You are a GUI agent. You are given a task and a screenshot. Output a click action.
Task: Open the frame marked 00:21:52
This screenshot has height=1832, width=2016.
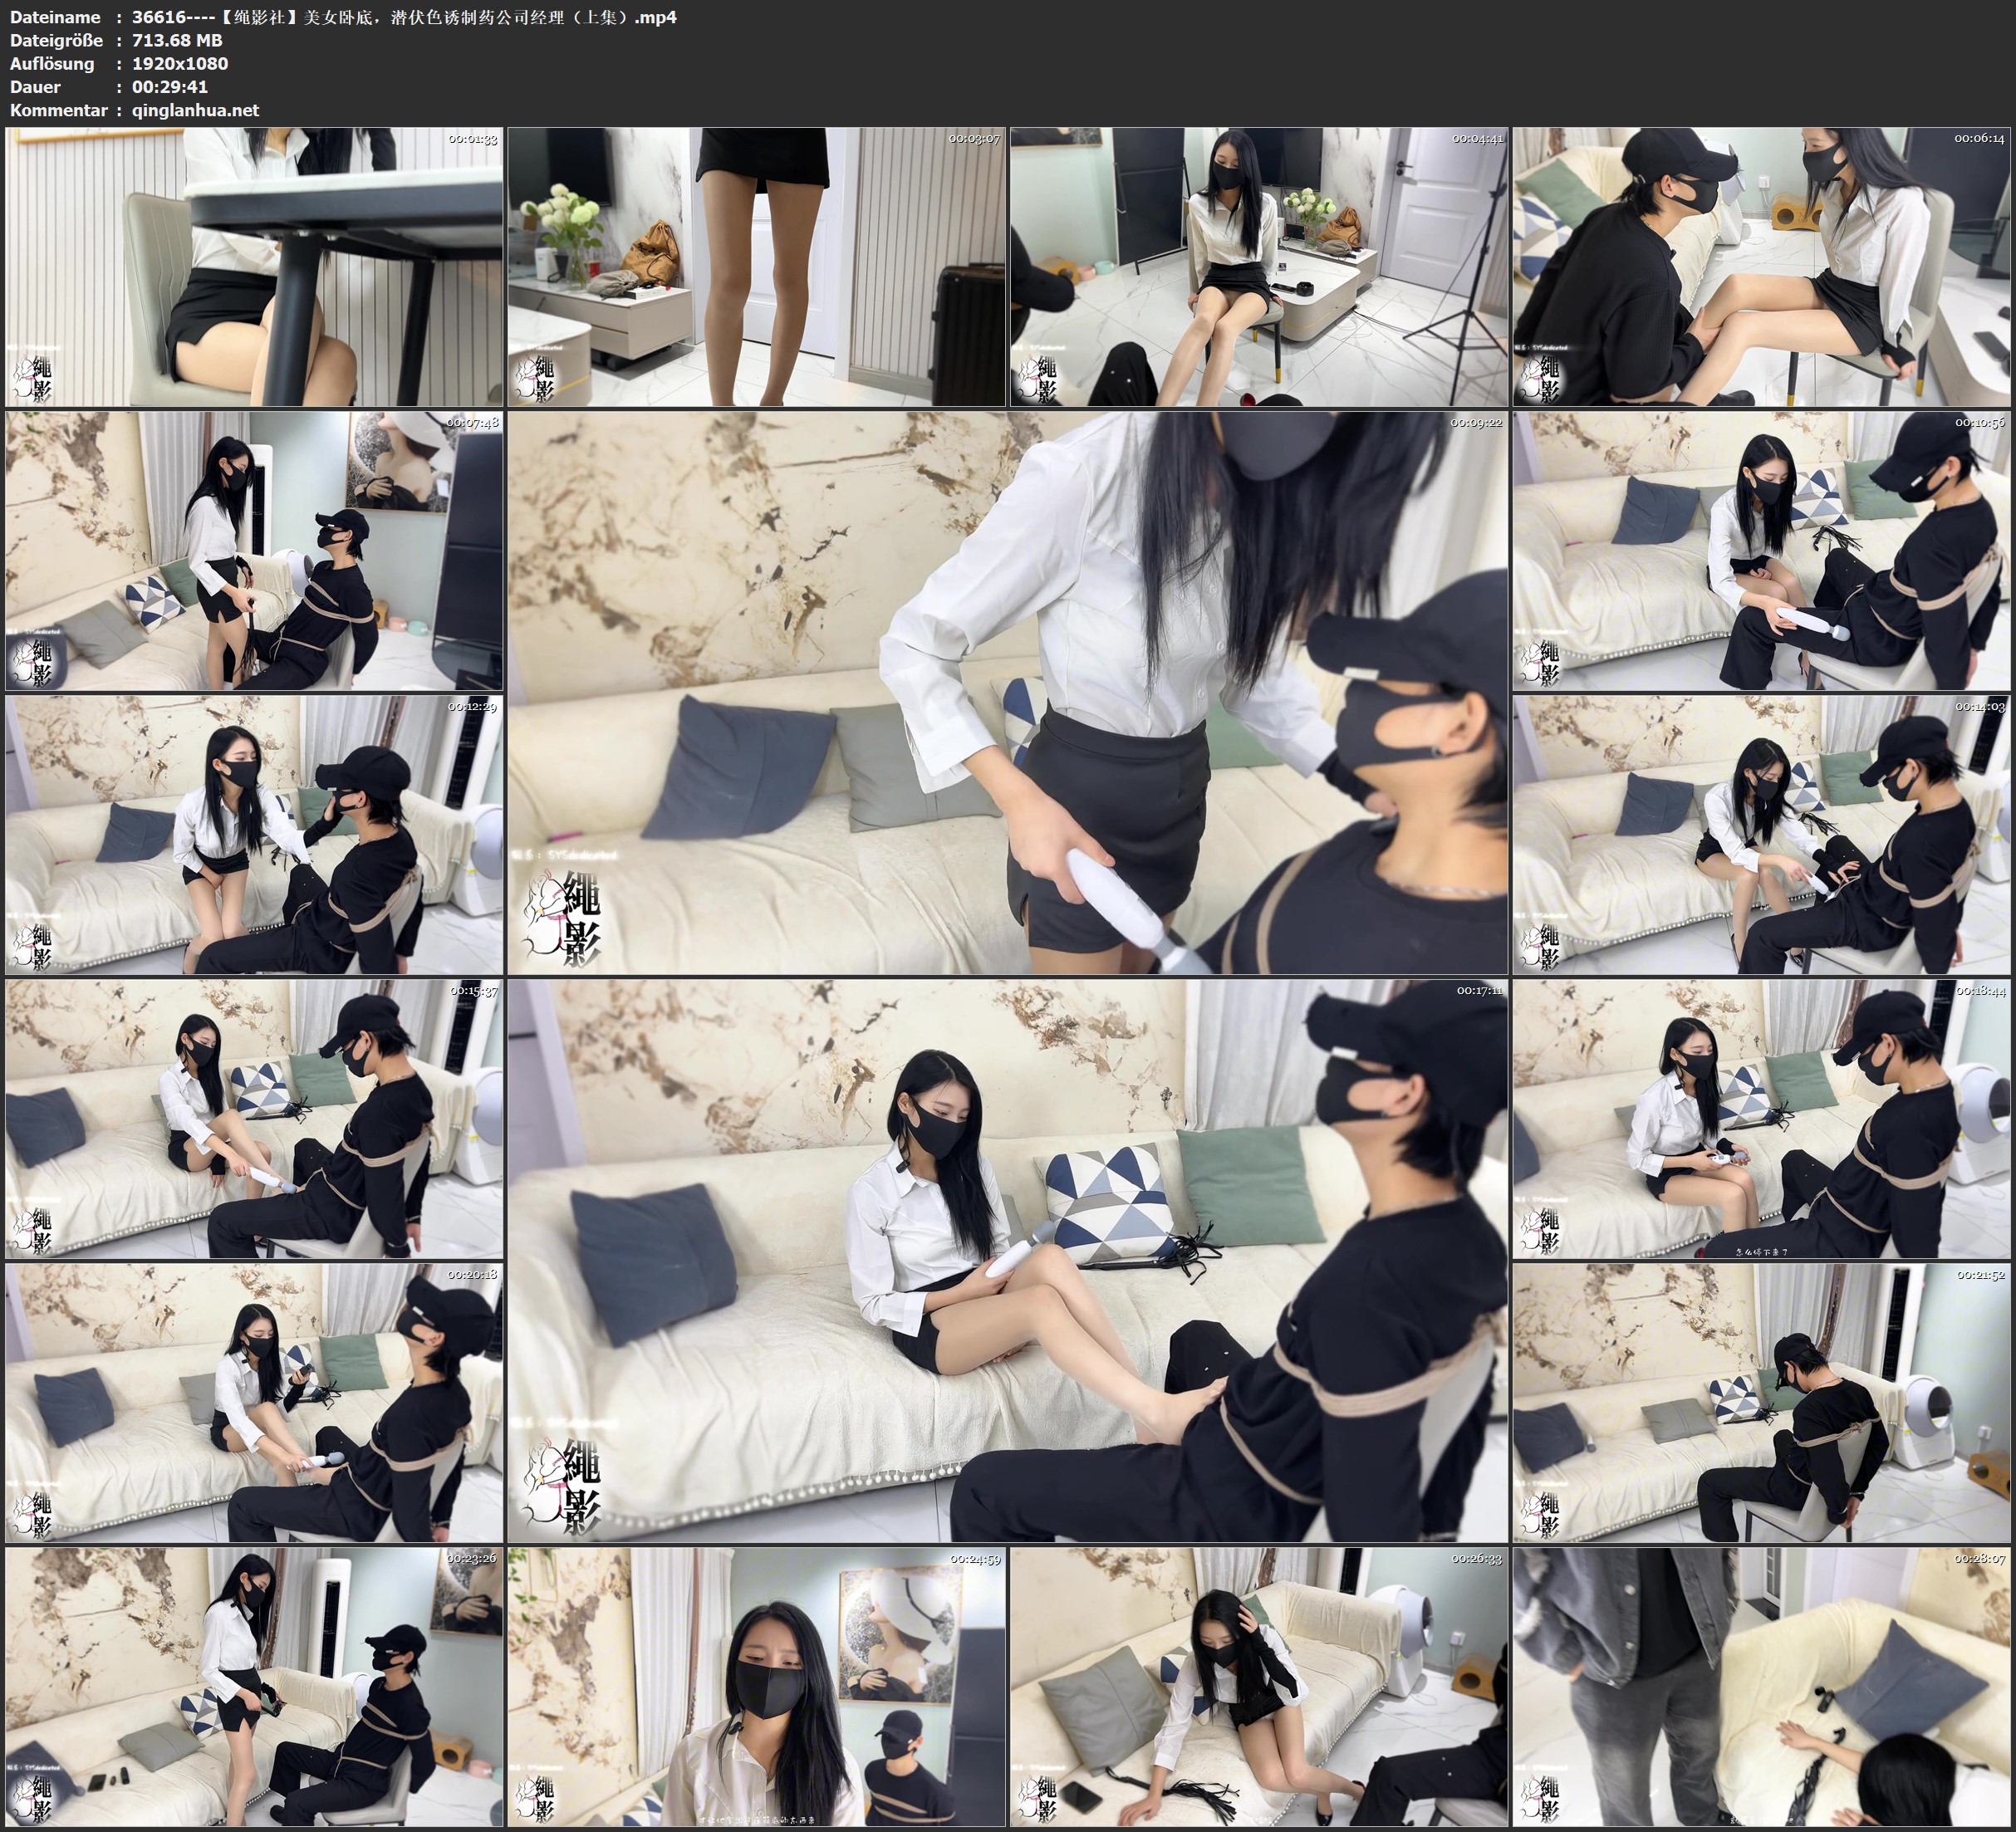(x=1761, y=1402)
